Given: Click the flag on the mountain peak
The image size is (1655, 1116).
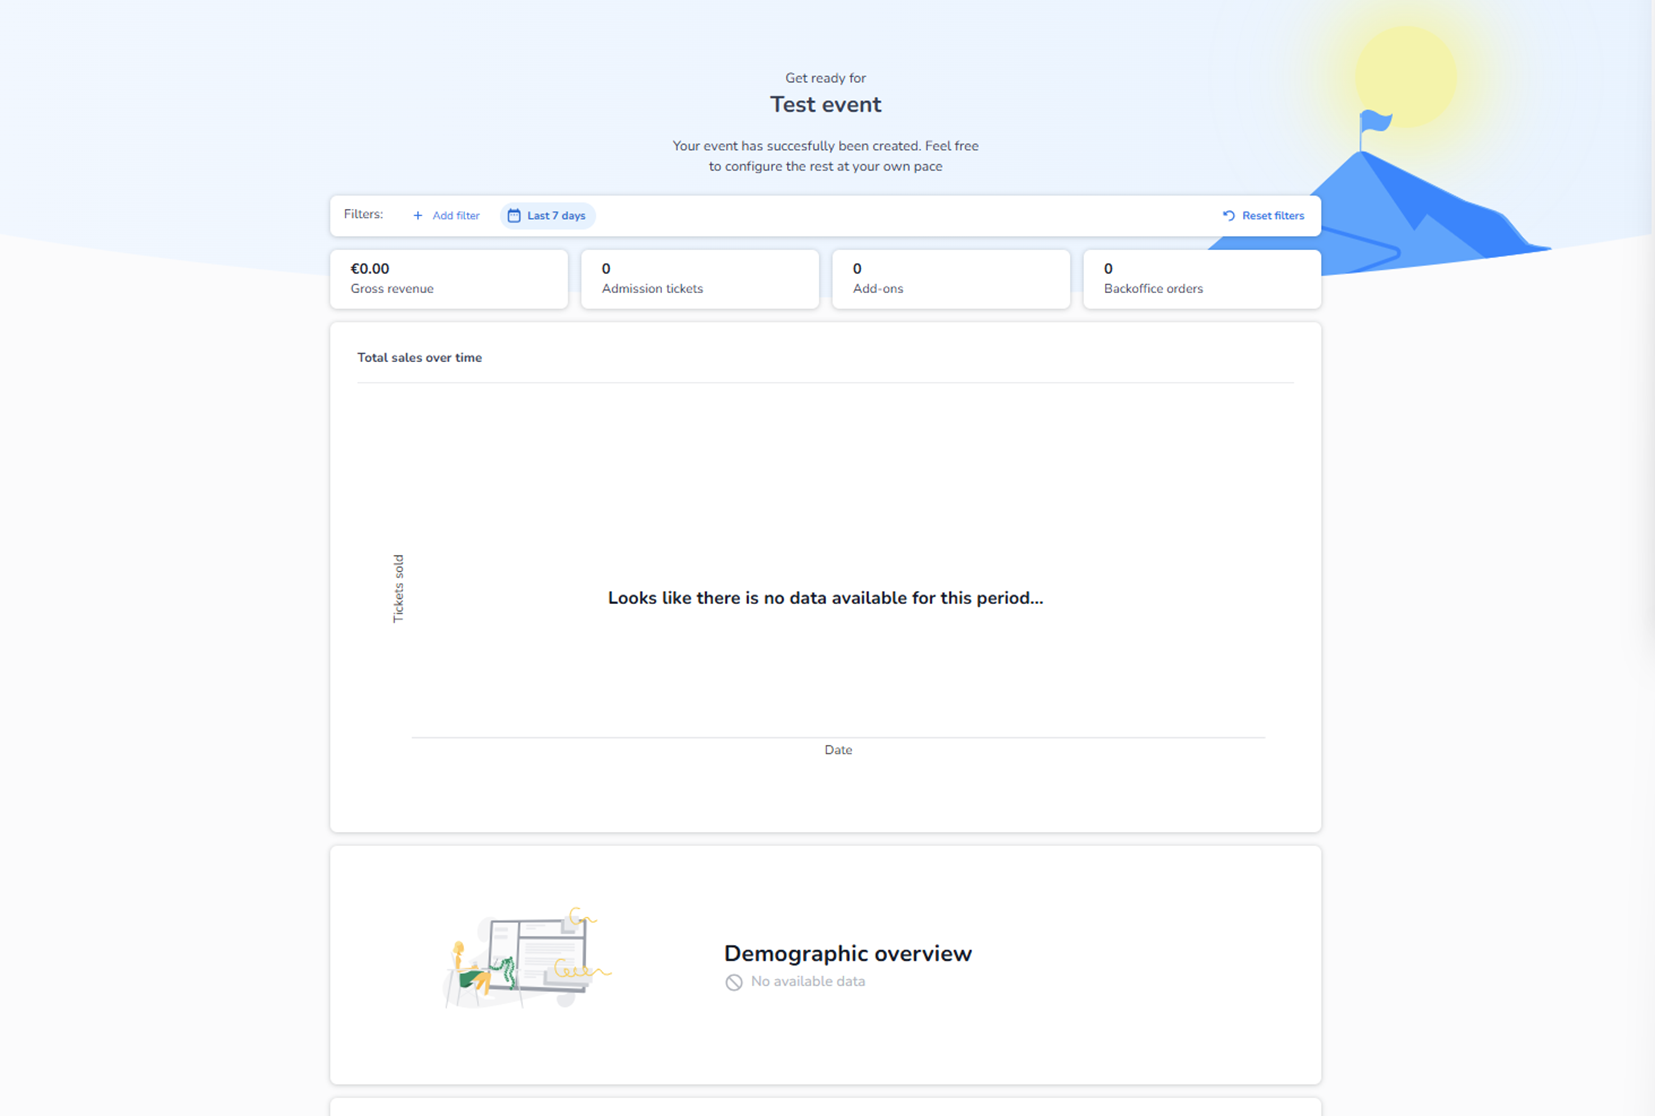Looking at the screenshot, I should pyautogui.click(x=1375, y=123).
